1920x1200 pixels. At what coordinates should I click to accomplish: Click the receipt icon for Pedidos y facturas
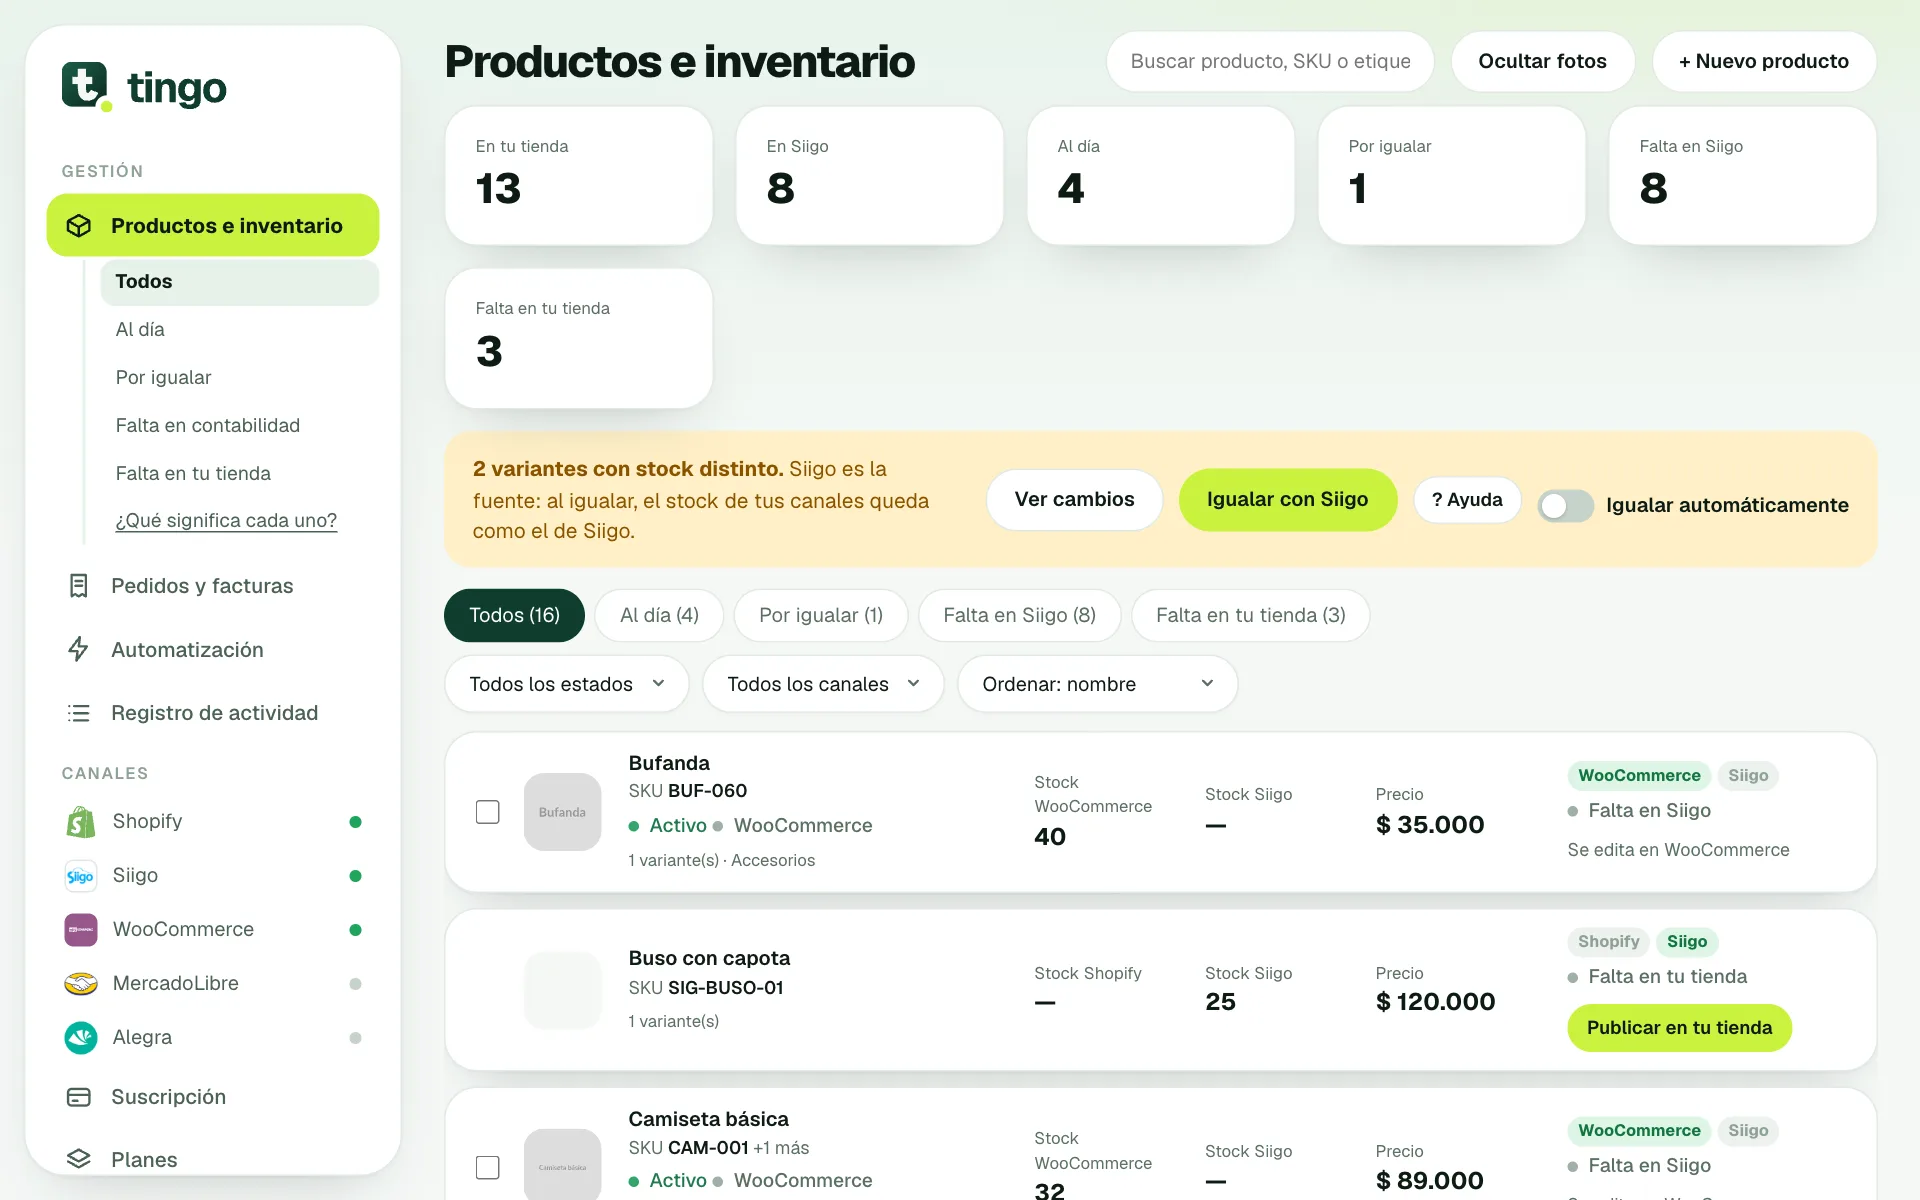pos(79,586)
